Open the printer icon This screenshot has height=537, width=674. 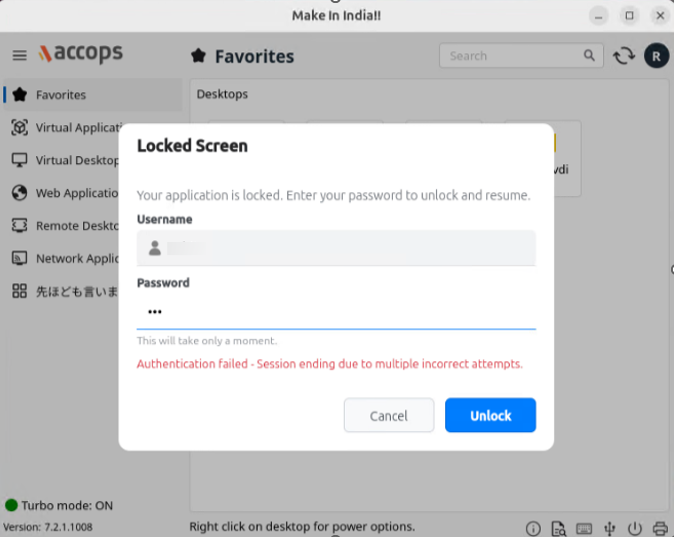[x=660, y=528]
